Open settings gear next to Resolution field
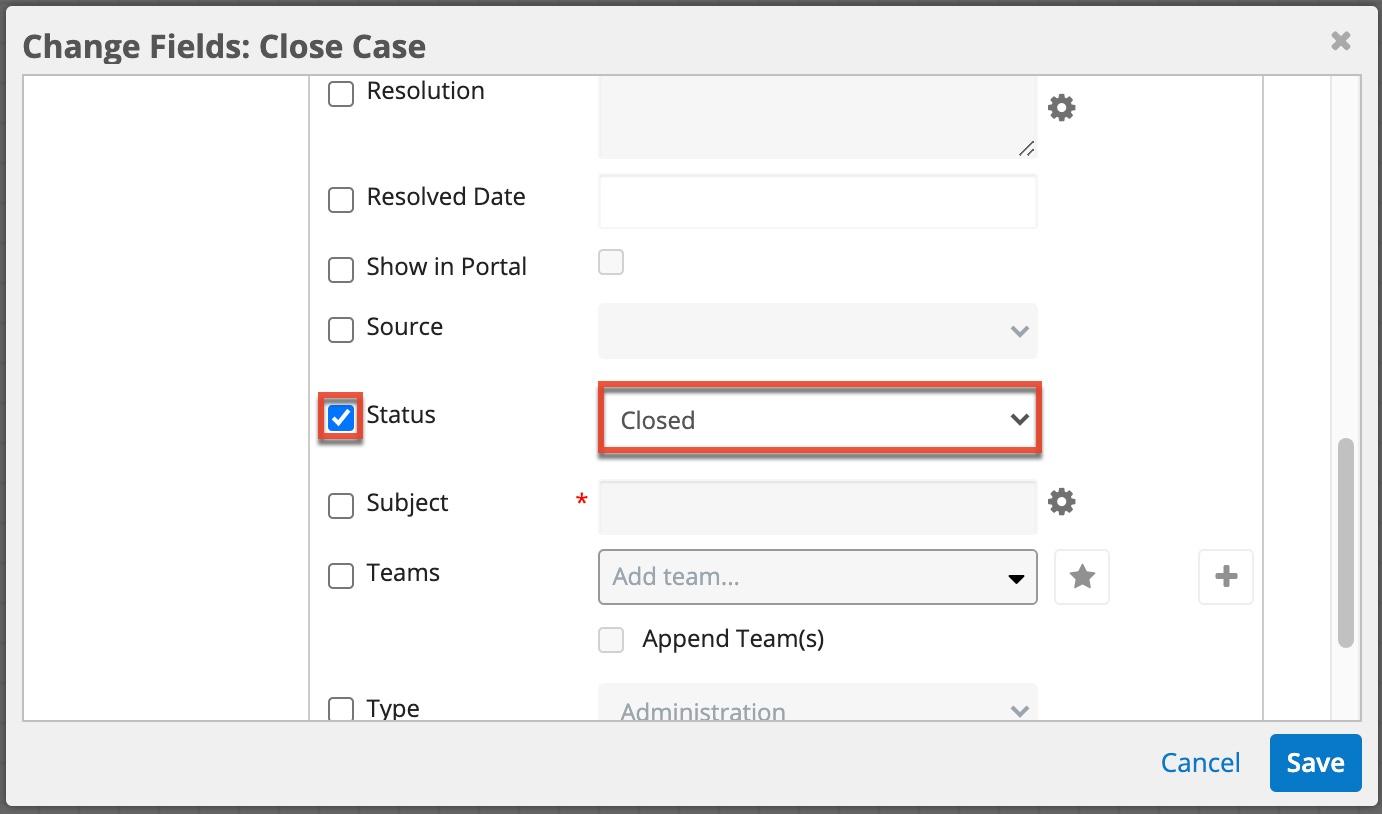Image resolution: width=1382 pixels, height=814 pixels. click(x=1061, y=107)
